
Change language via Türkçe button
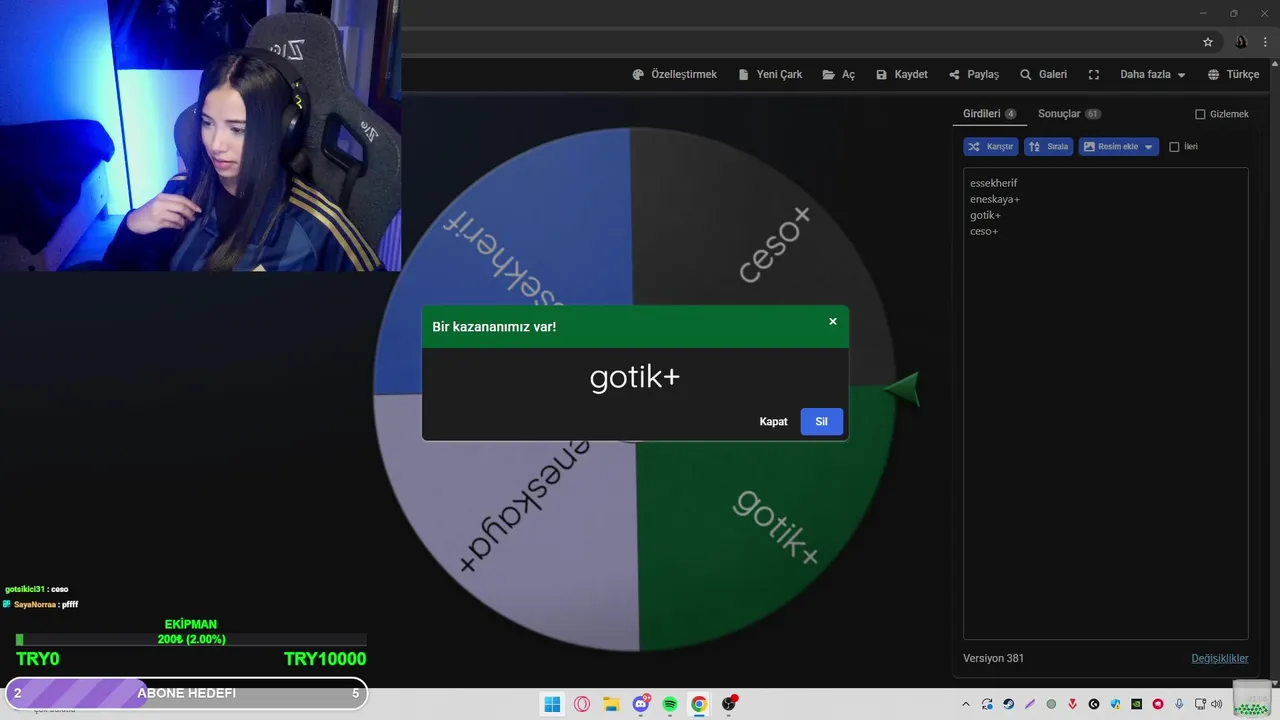(1233, 75)
